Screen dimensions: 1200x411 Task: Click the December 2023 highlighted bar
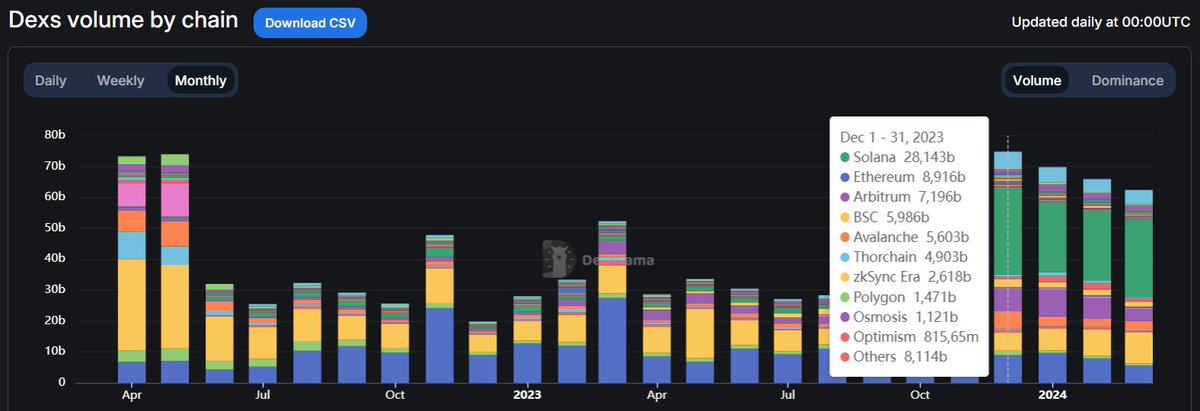click(x=1007, y=267)
